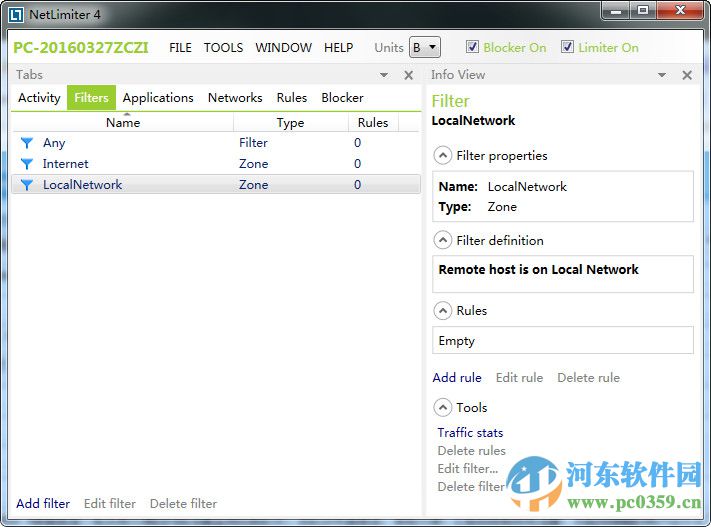Click the Delete rule link
The height and width of the screenshot is (527, 711).
tap(588, 377)
